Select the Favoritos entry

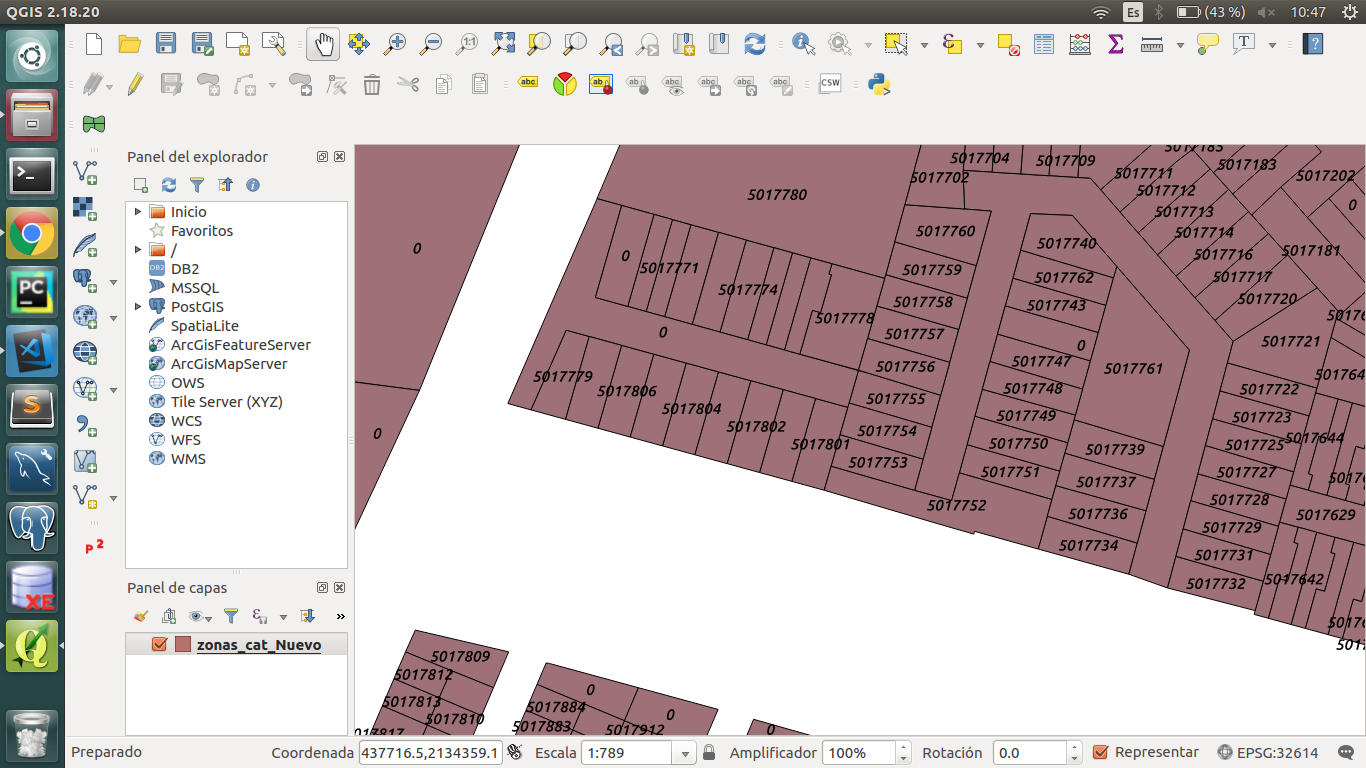pyautogui.click(x=201, y=231)
